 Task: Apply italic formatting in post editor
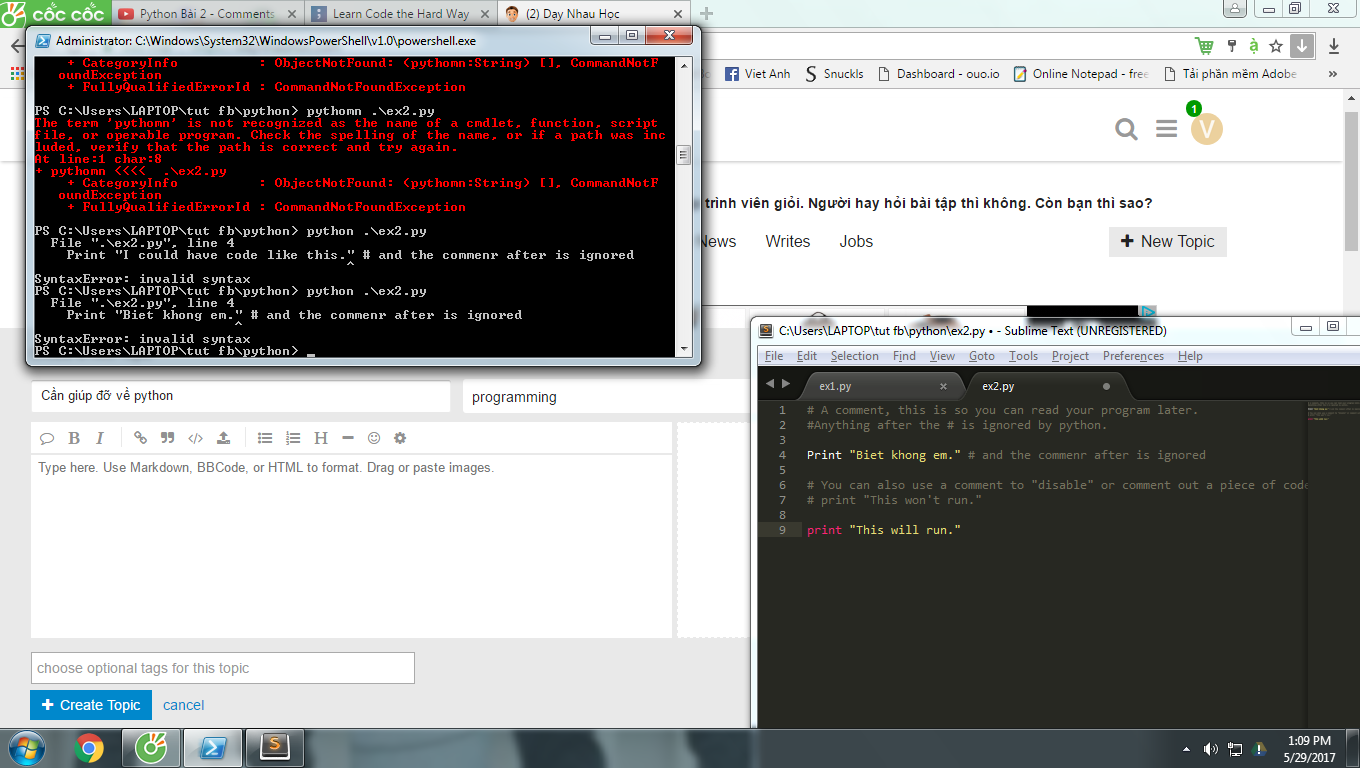pos(100,438)
